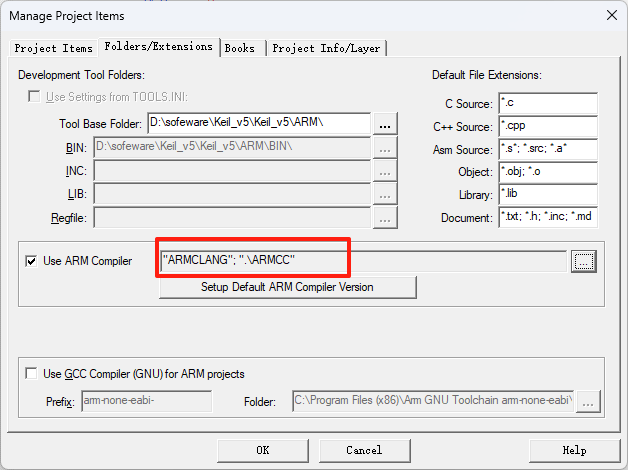Enable Use GCC Compiler (GNU) checkbox

31,374
